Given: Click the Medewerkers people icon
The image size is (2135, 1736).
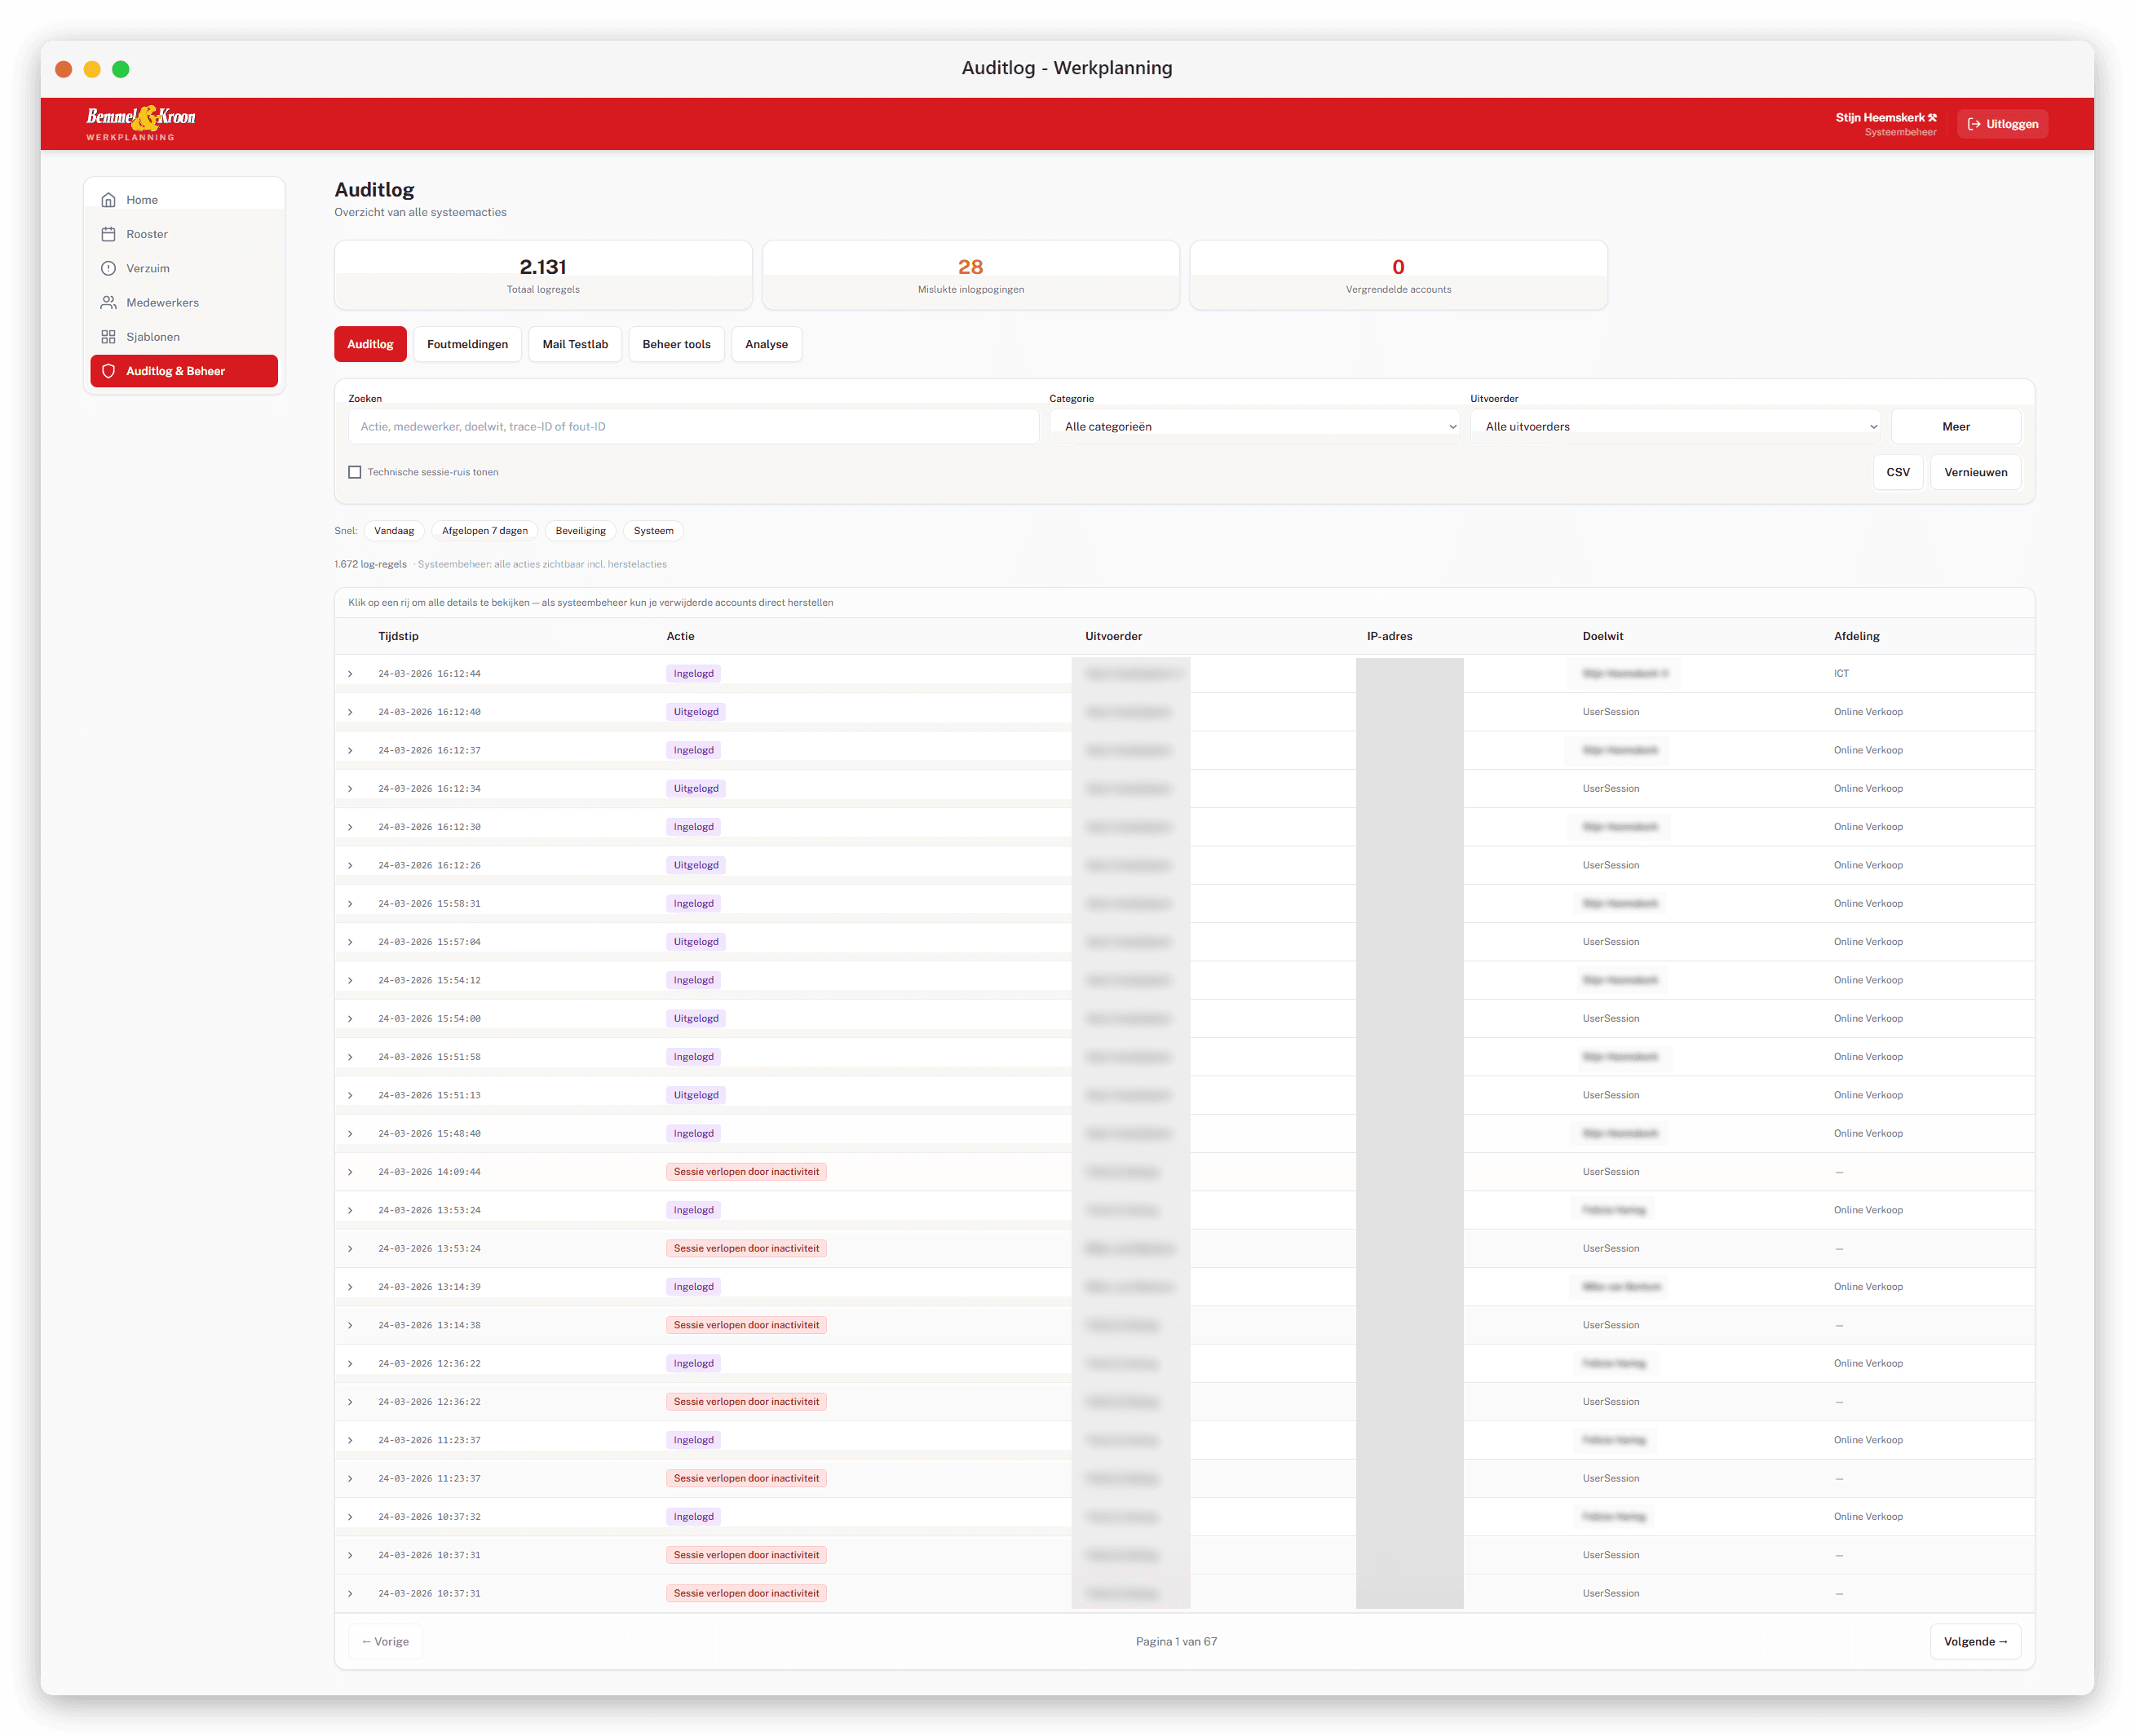Looking at the screenshot, I should point(108,302).
